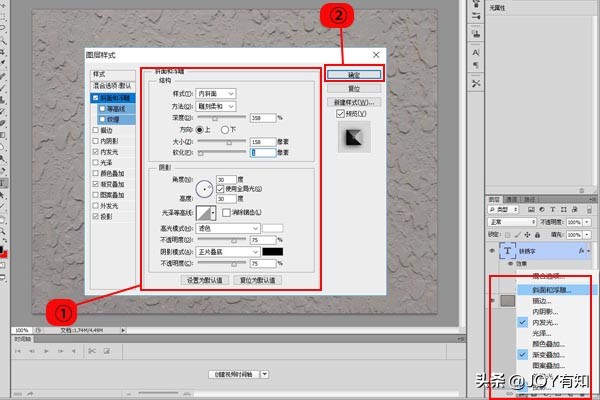Click the 角度 angle value field
600x400 pixels.
coord(226,179)
